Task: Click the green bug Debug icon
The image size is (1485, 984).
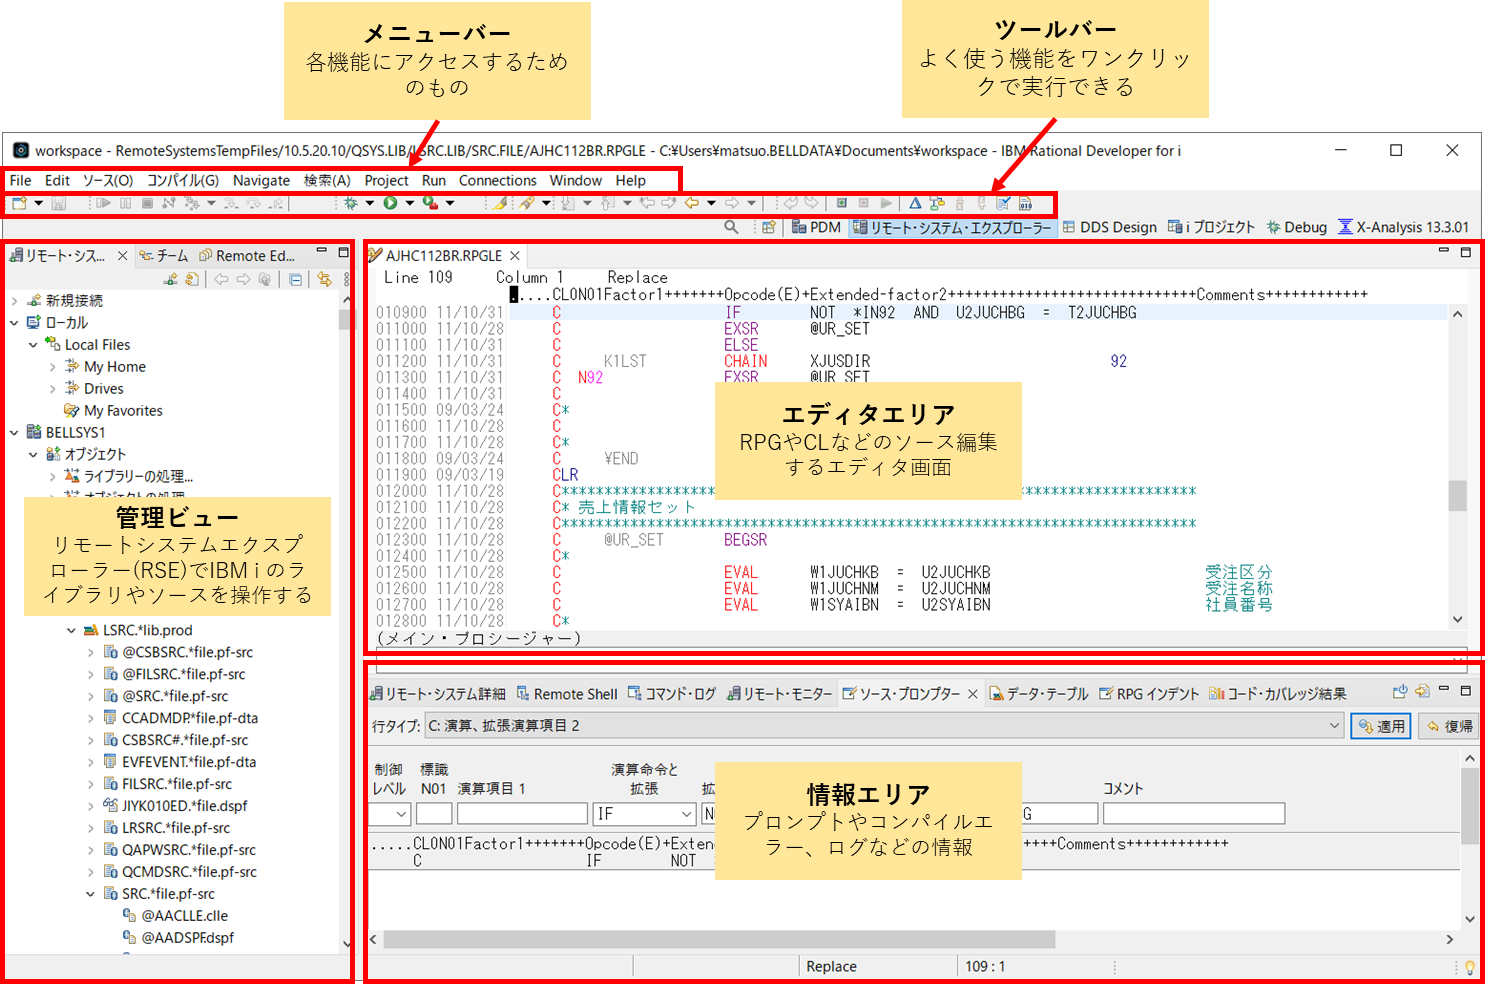Action: tap(351, 203)
